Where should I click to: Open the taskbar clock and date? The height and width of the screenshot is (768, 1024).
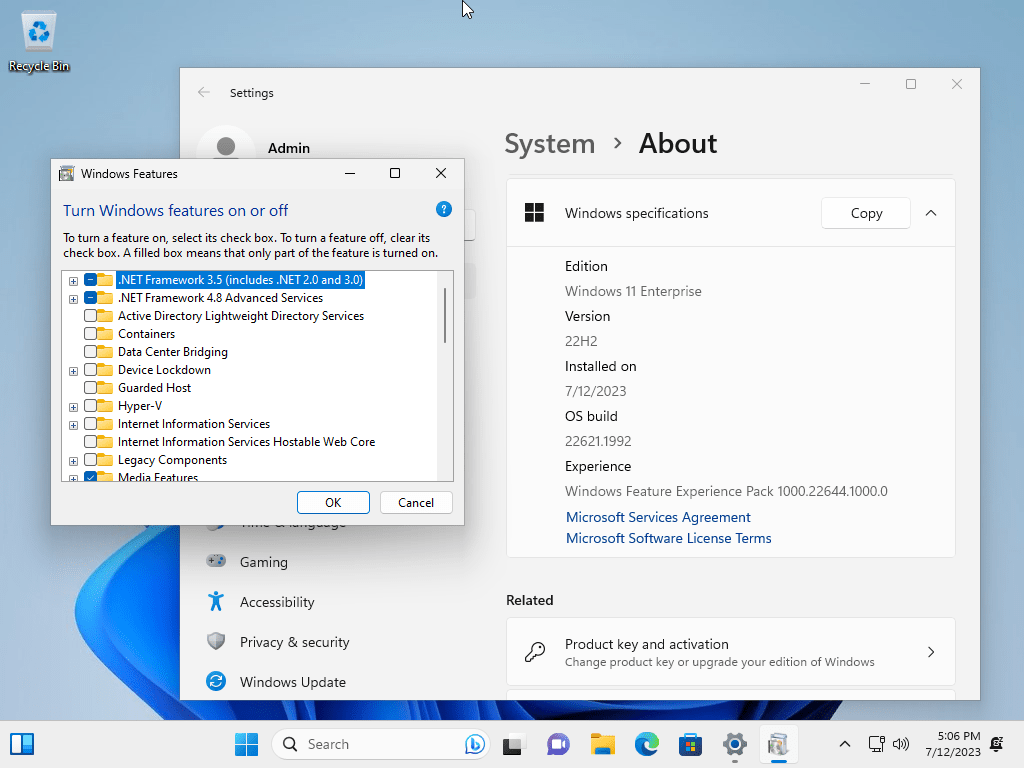pyautogui.click(x=953, y=744)
